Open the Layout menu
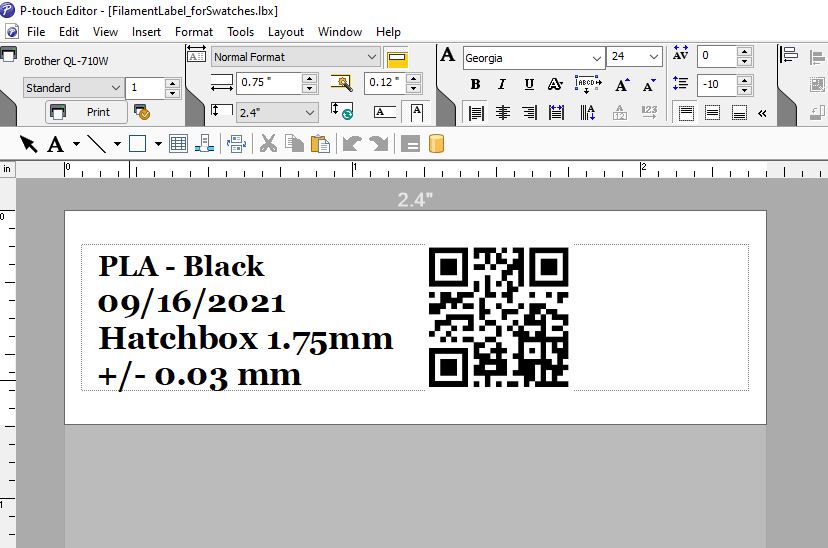 (x=286, y=32)
